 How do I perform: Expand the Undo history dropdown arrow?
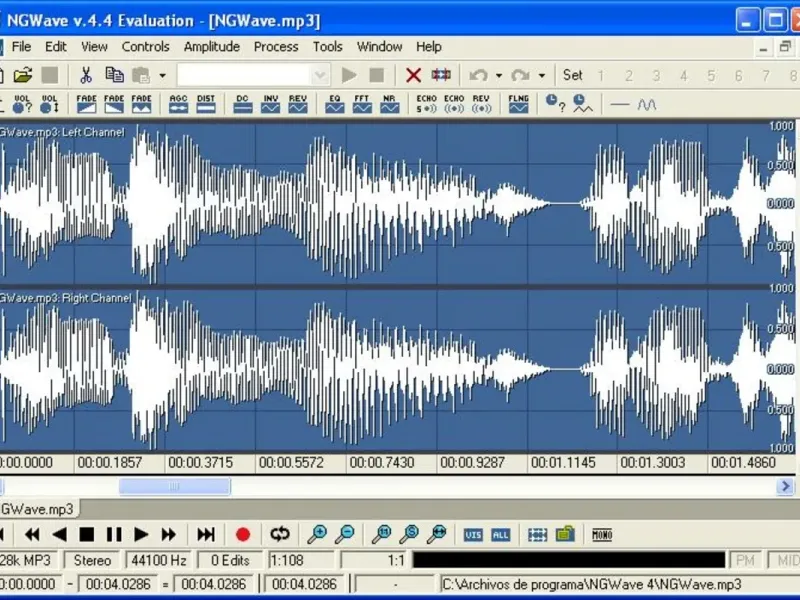tap(498, 75)
